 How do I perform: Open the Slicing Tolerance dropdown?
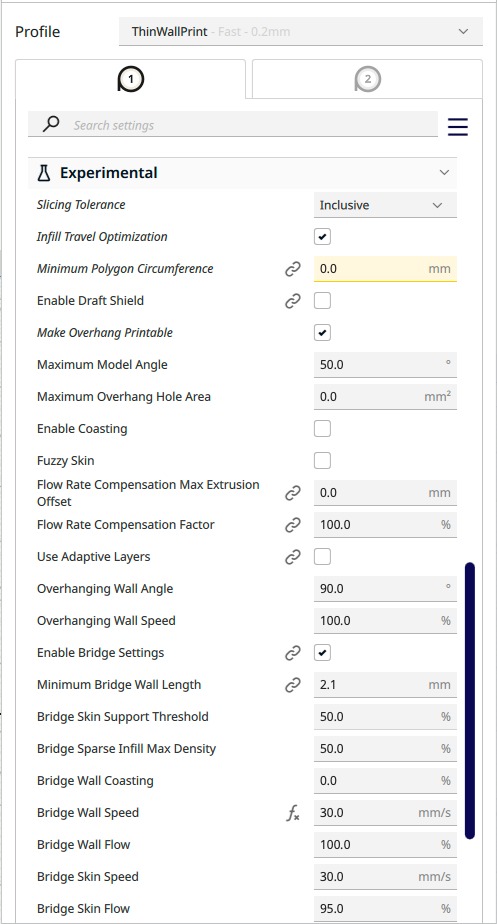[x=385, y=205]
